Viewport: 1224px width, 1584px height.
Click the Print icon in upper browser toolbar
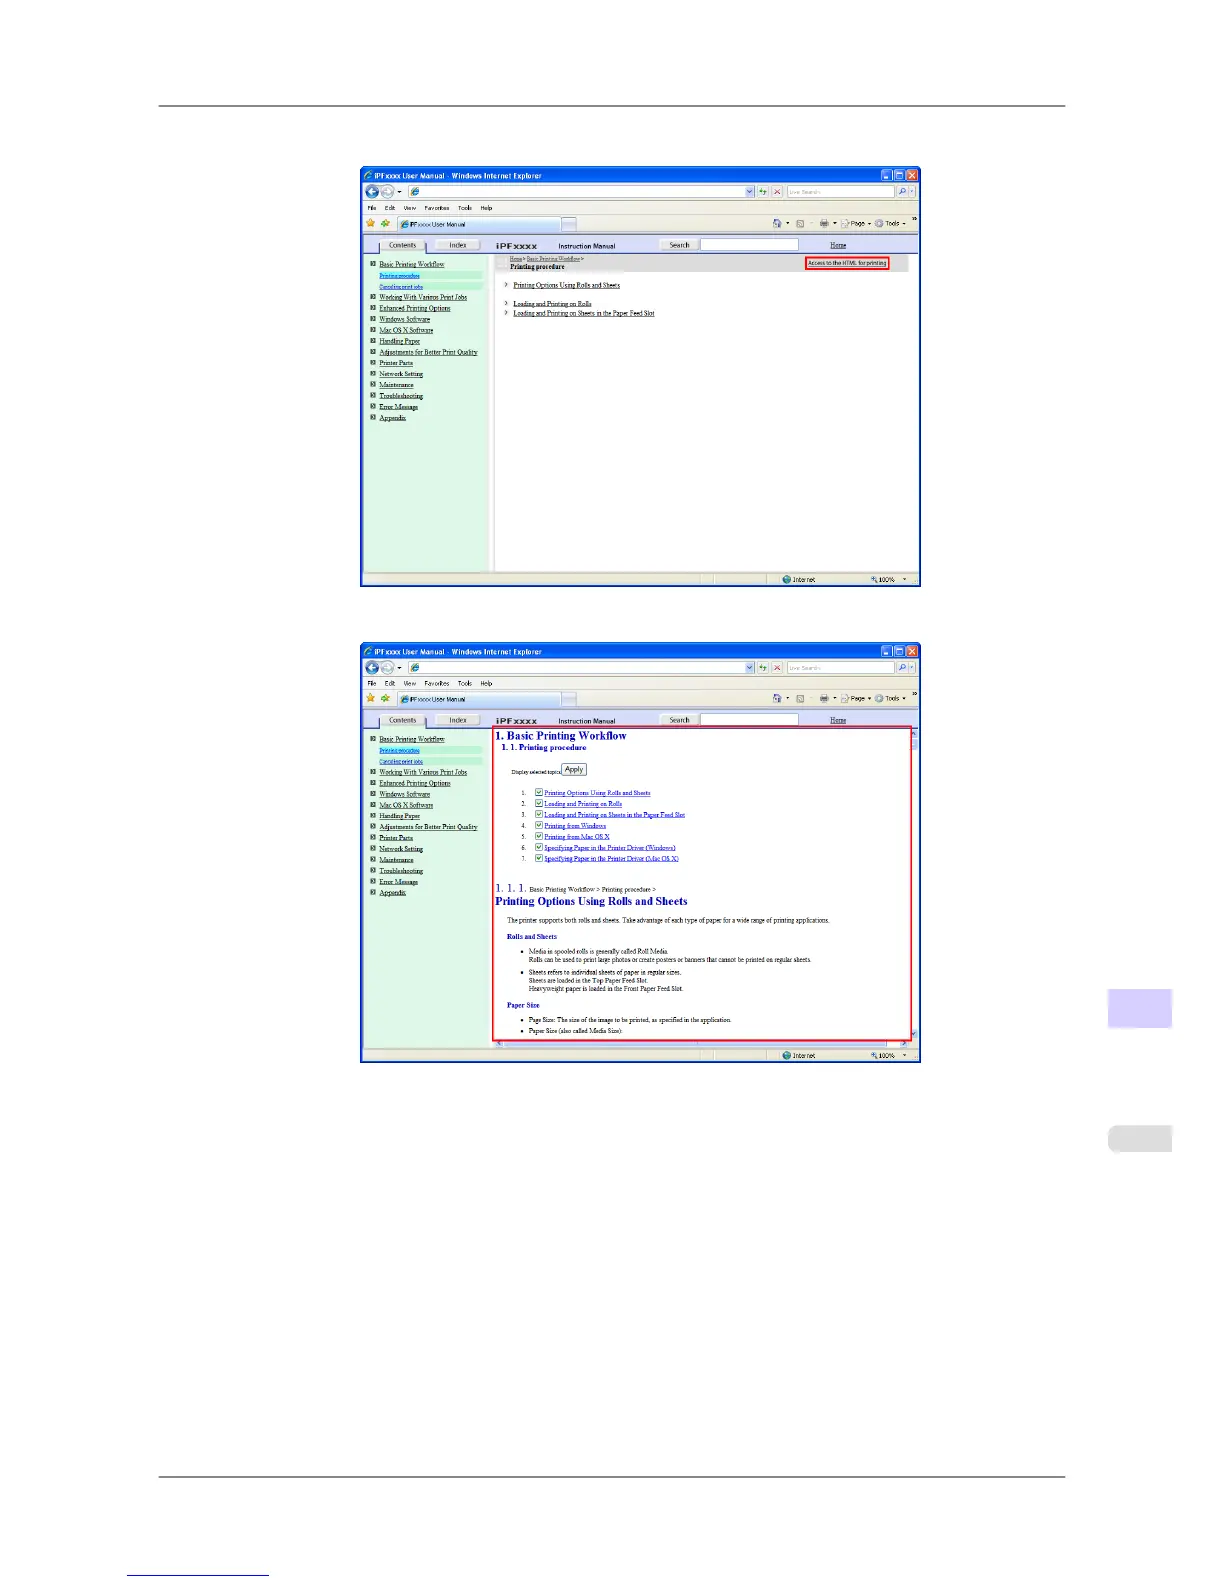(824, 224)
